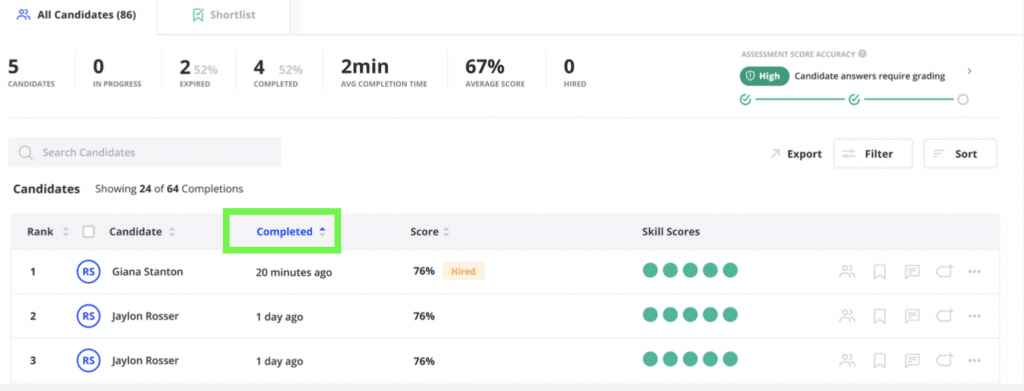The image size is (1024, 391).
Task: Open comments for Giana Stanton
Action: click(912, 272)
